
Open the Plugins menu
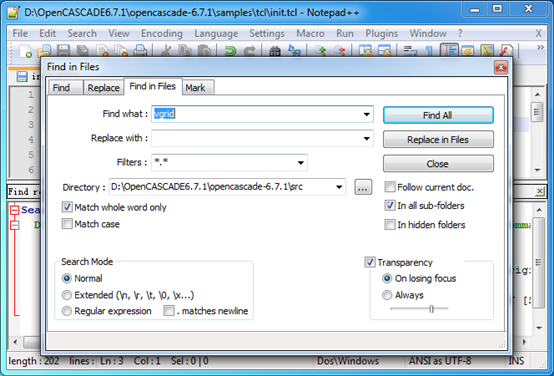tap(382, 33)
